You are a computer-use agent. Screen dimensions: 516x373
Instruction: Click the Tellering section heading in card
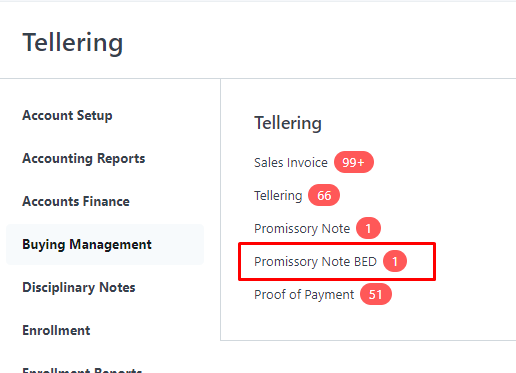(288, 123)
